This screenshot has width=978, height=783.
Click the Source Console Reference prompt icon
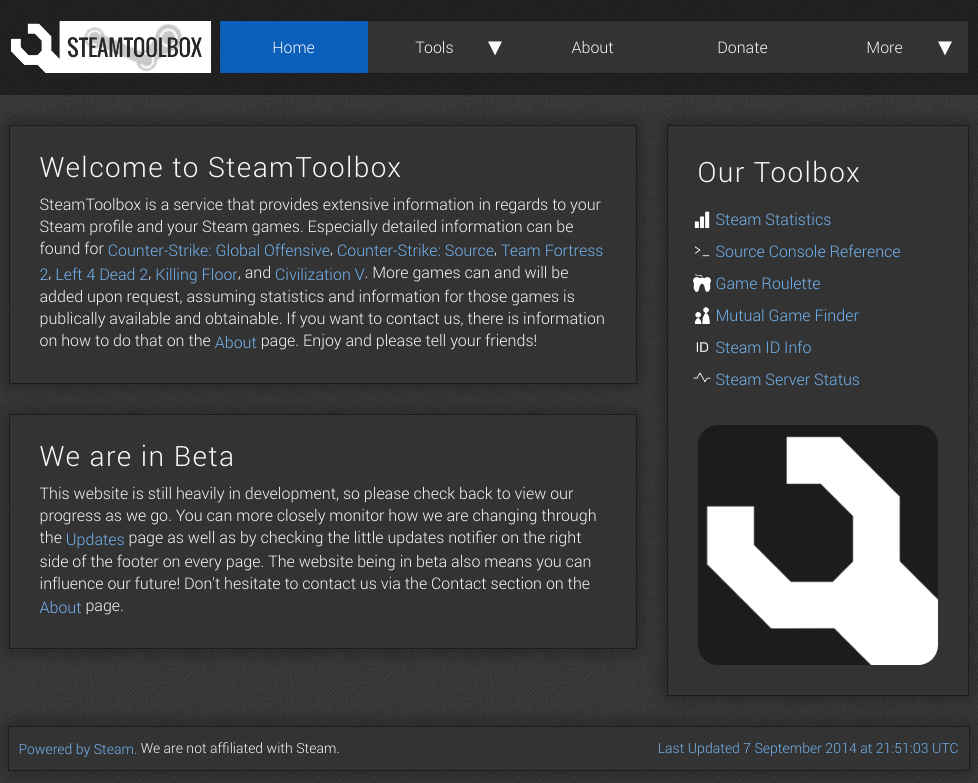[702, 251]
